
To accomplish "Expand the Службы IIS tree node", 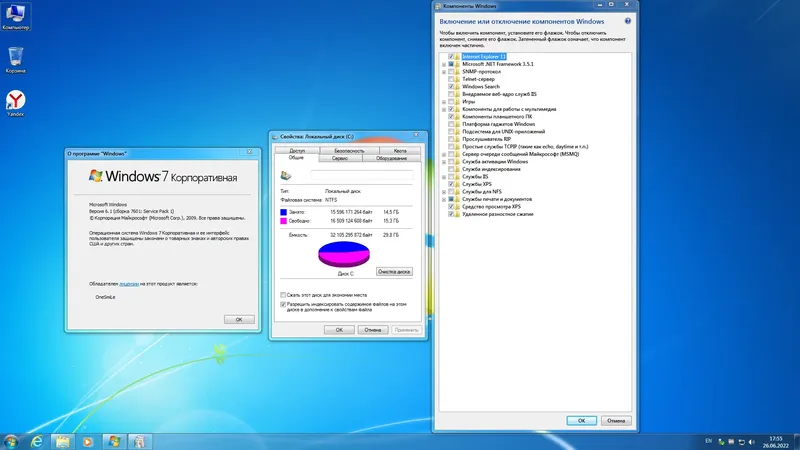I will click(x=444, y=177).
